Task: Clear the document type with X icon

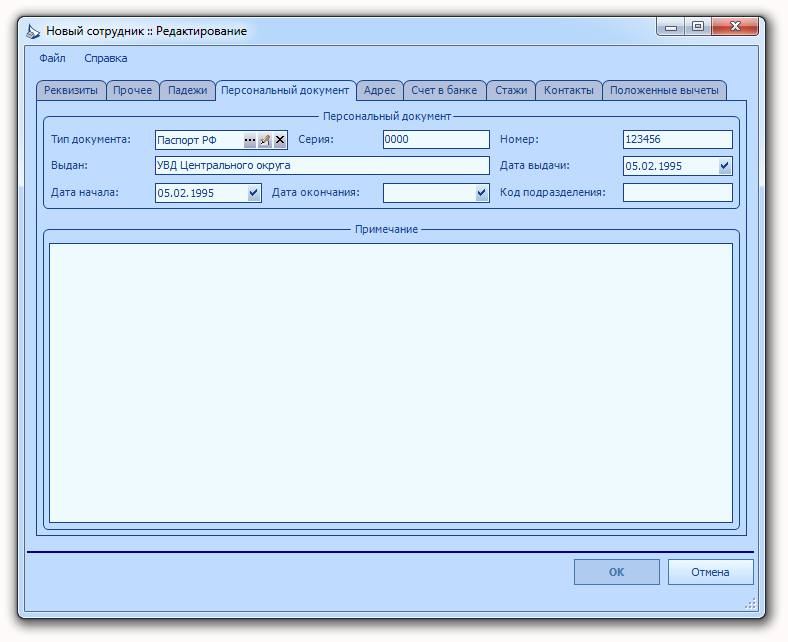Action: tap(280, 140)
